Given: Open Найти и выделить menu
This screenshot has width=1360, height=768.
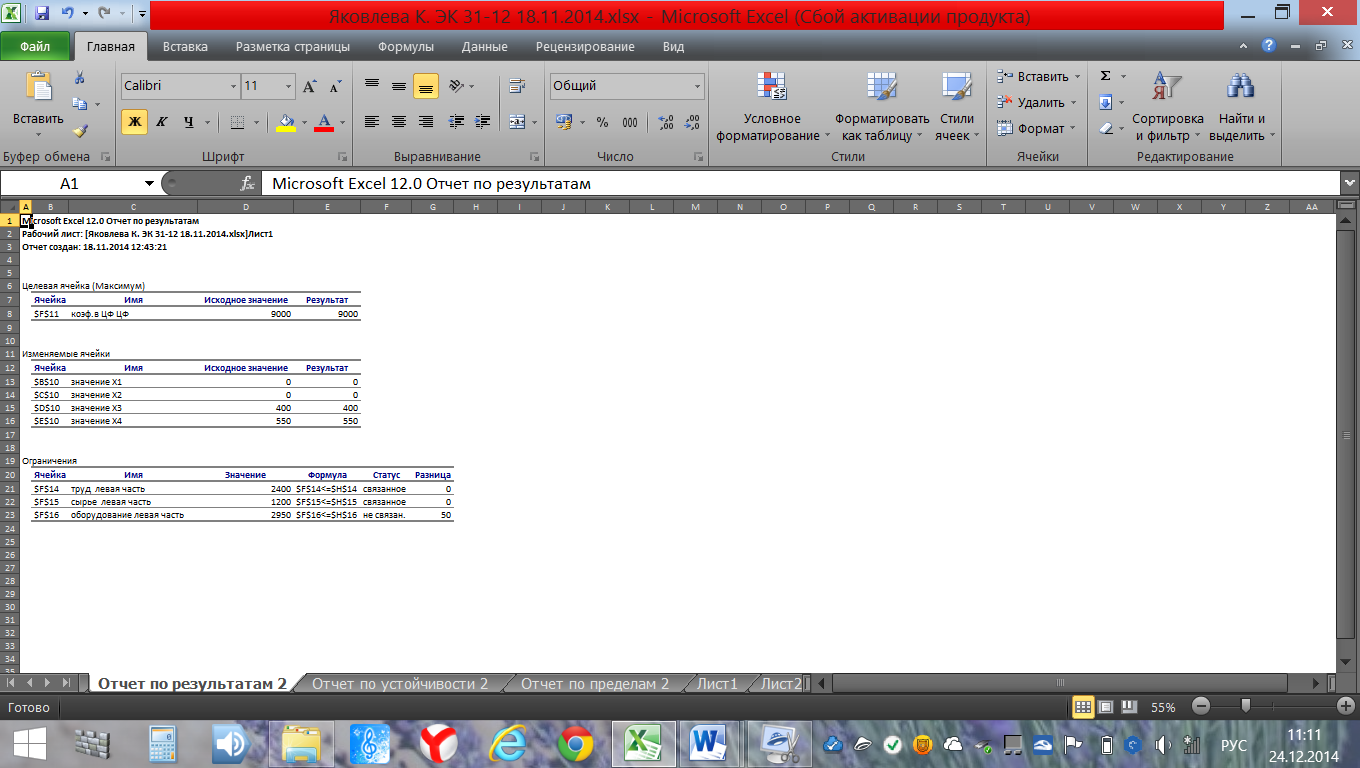Looking at the screenshot, I should pos(1241,107).
